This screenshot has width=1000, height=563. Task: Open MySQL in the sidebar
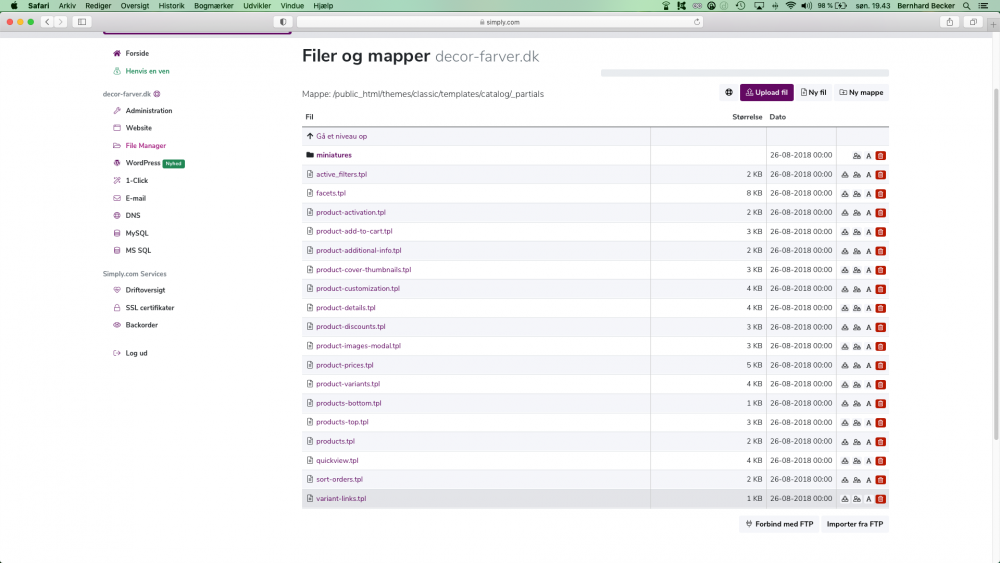point(136,233)
